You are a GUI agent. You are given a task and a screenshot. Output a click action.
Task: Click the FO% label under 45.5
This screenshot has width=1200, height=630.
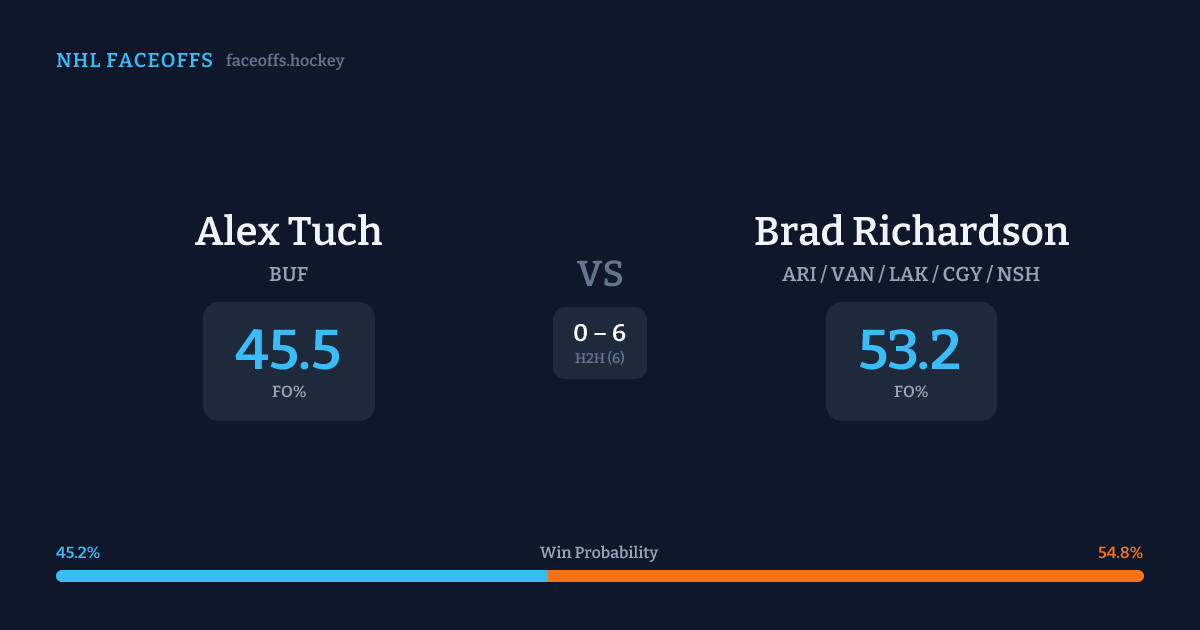click(x=288, y=392)
